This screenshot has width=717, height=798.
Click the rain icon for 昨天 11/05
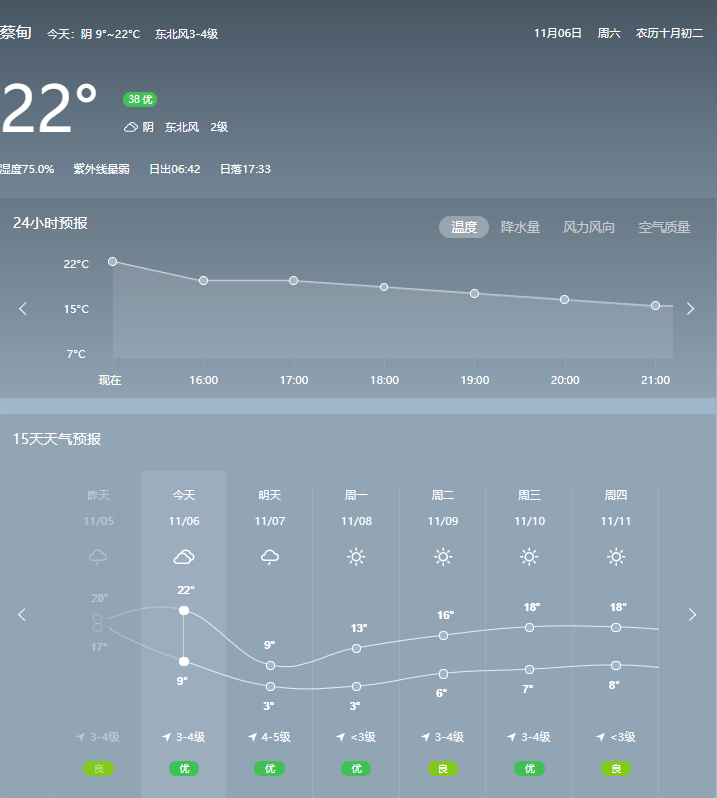click(98, 557)
